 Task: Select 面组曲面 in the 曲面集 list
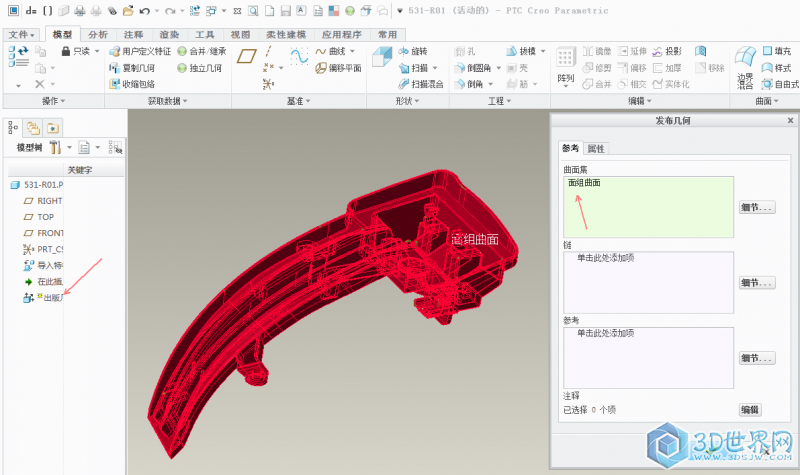[584, 183]
